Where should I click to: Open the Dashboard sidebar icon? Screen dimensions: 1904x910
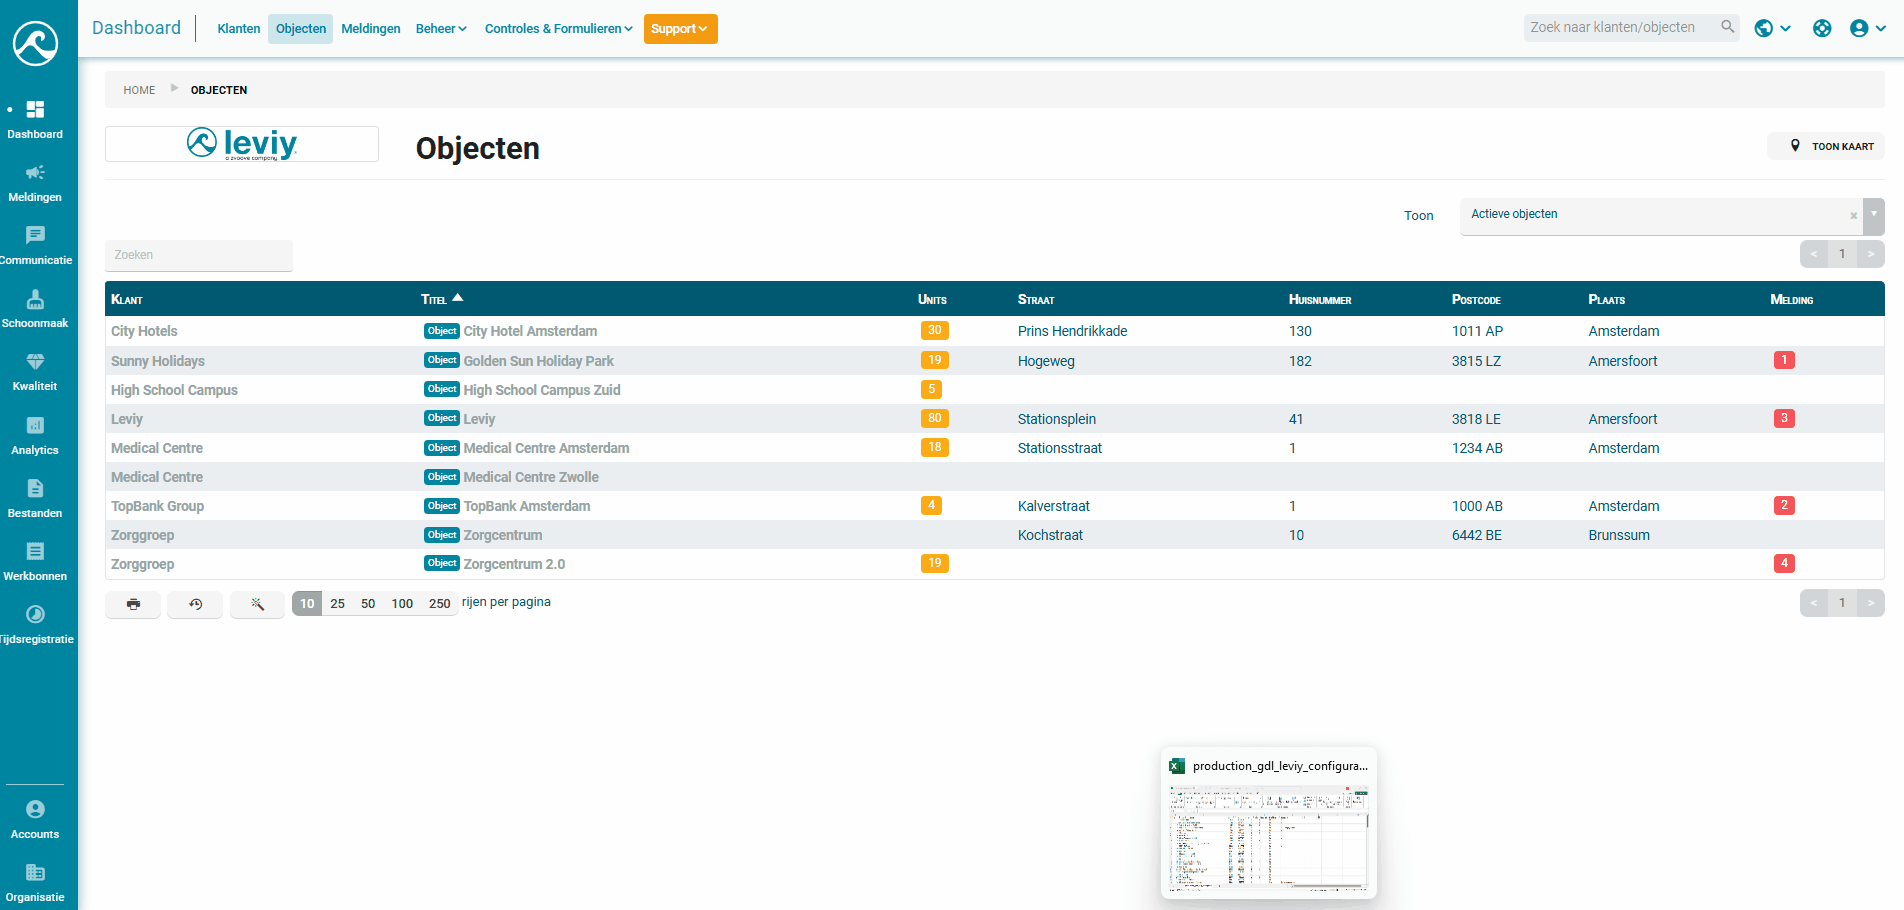pos(35,110)
